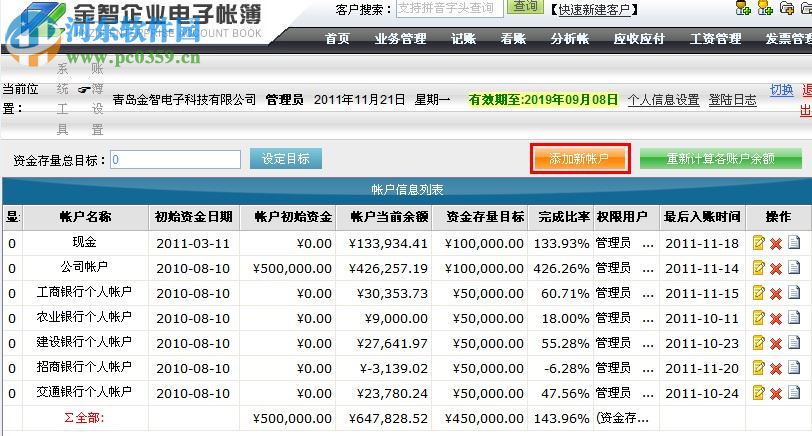Expand permission users ellipsis in 建设银行个人帐户 row
Image resolution: width=812 pixels, height=436 pixels.
pos(647,345)
